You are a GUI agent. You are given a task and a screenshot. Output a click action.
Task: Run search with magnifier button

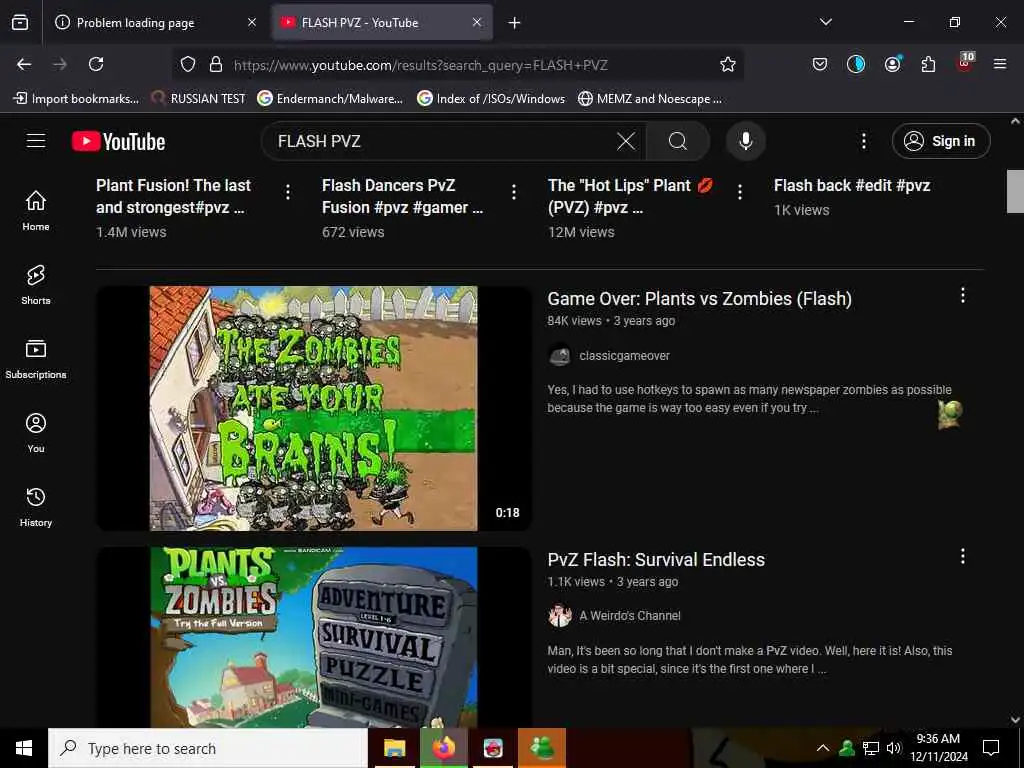pos(678,141)
